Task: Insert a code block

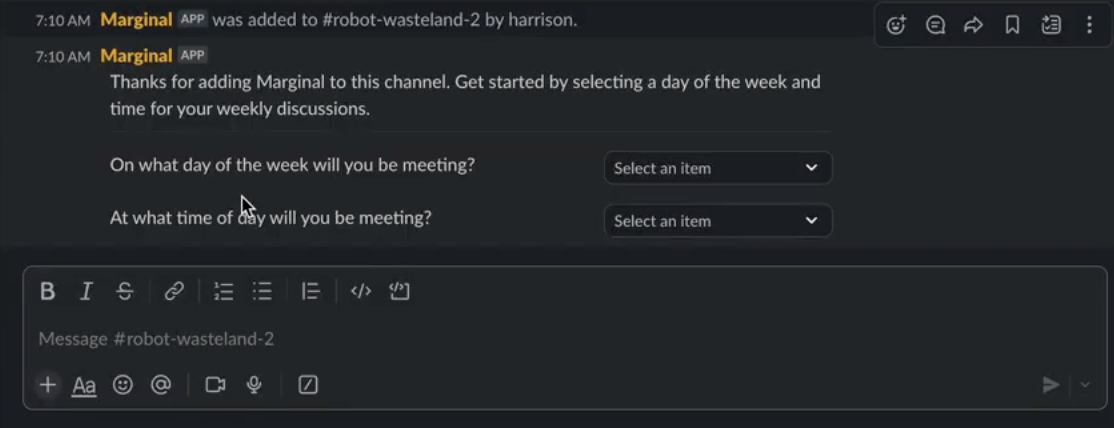Action: pos(400,291)
